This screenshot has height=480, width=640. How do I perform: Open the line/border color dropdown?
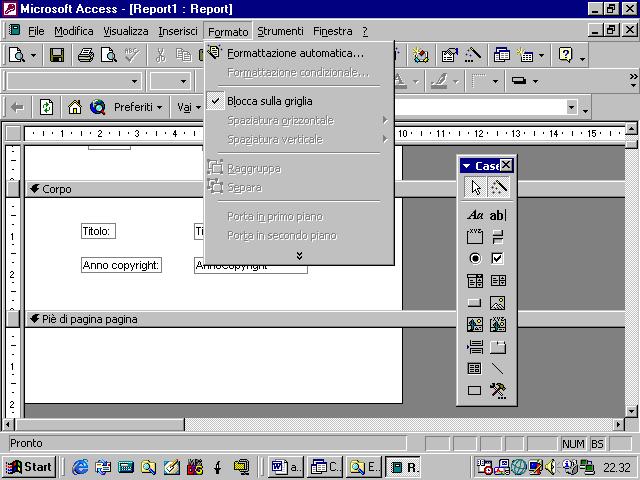(x=456, y=81)
